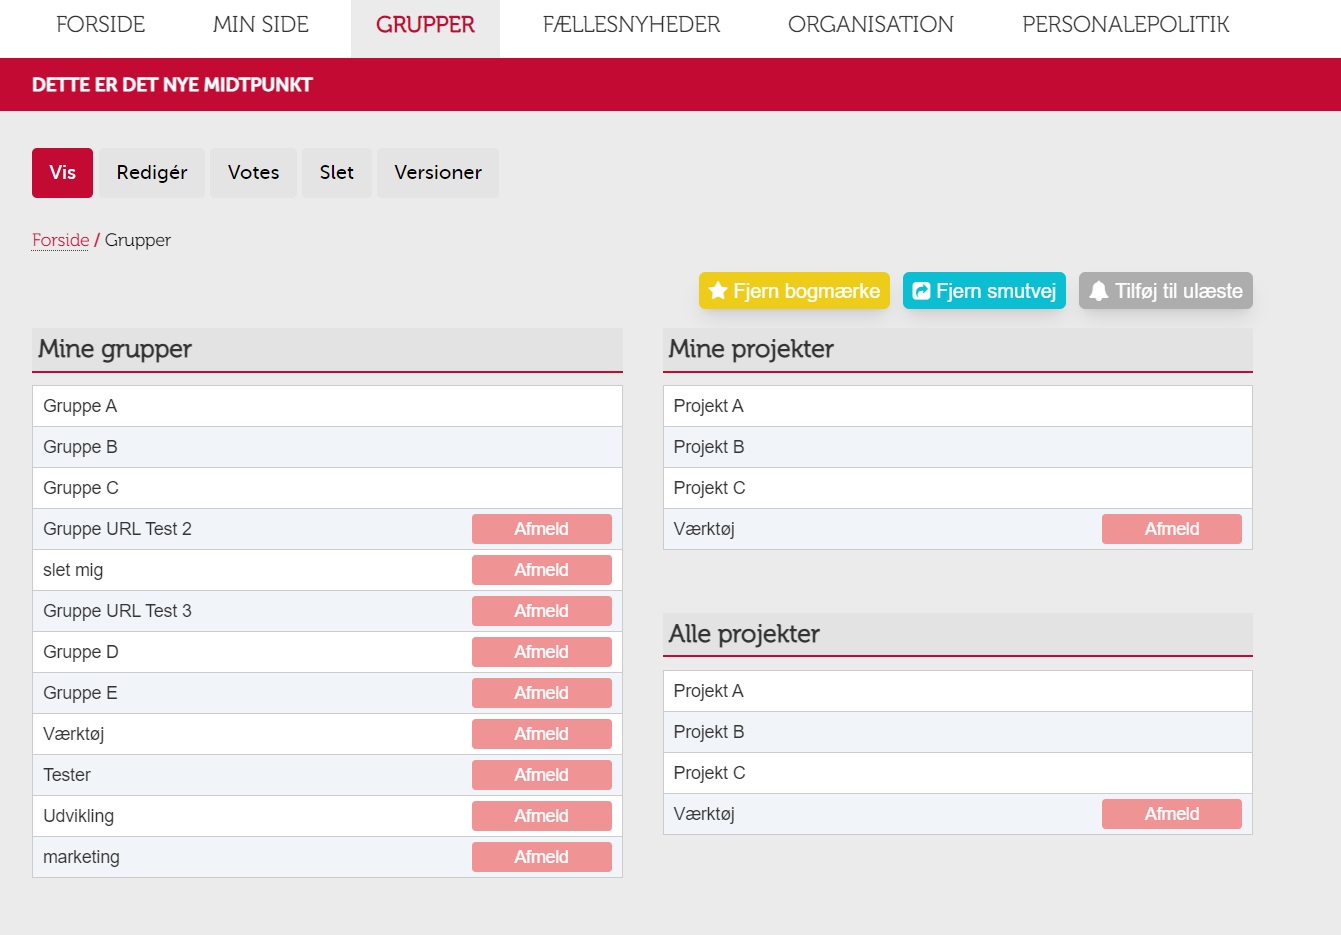
Task: Open Gruppe A in Mine grupper
Action: coord(80,406)
